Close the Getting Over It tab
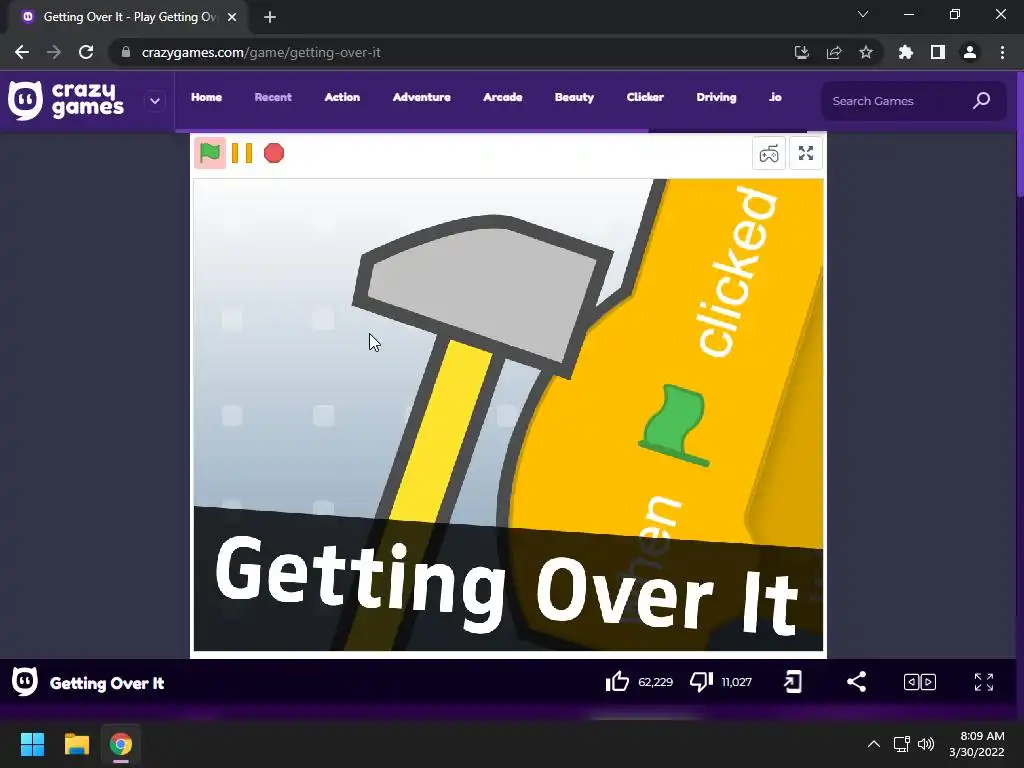This screenshot has width=1024, height=768. [x=232, y=17]
